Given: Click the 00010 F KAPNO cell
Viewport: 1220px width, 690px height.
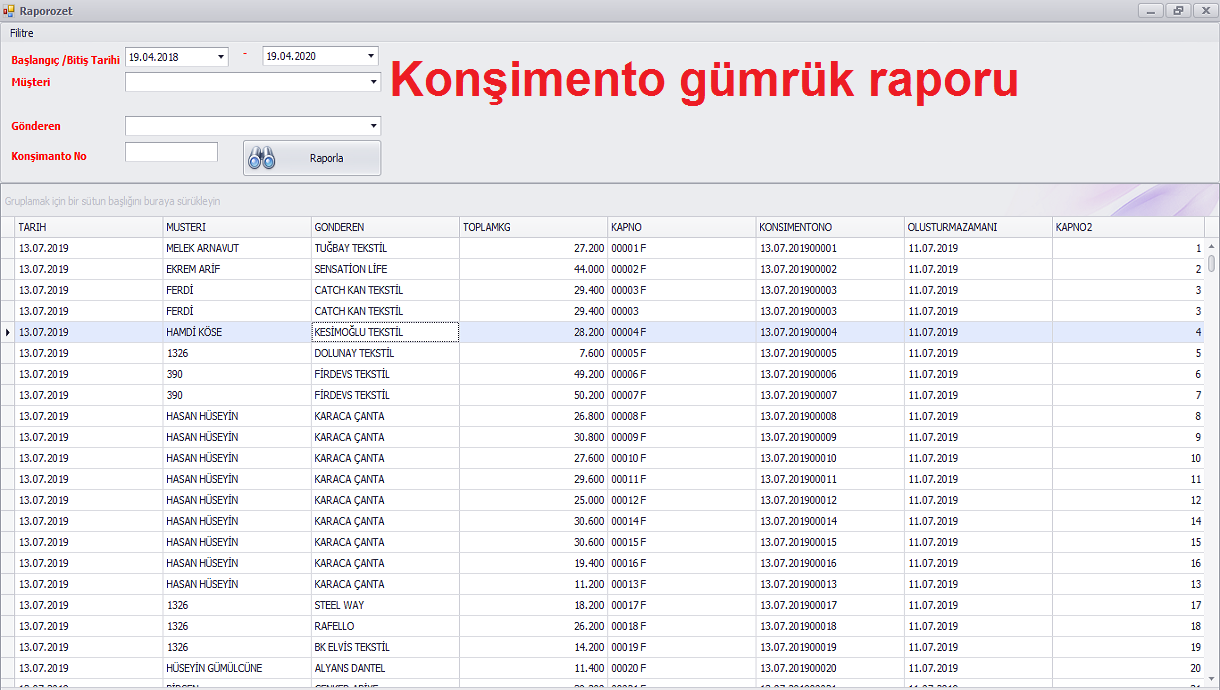Looking at the screenshot, I should click(682, 458).
